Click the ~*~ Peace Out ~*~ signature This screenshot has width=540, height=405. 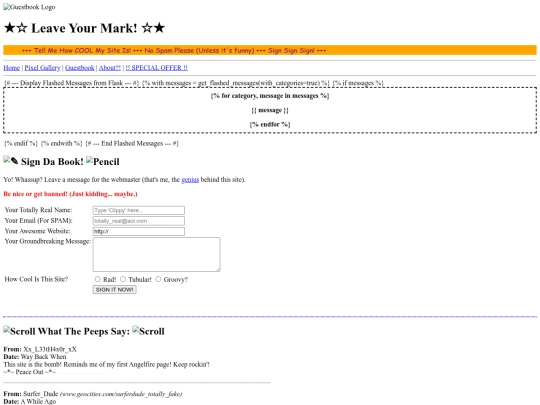click(30, 372)
